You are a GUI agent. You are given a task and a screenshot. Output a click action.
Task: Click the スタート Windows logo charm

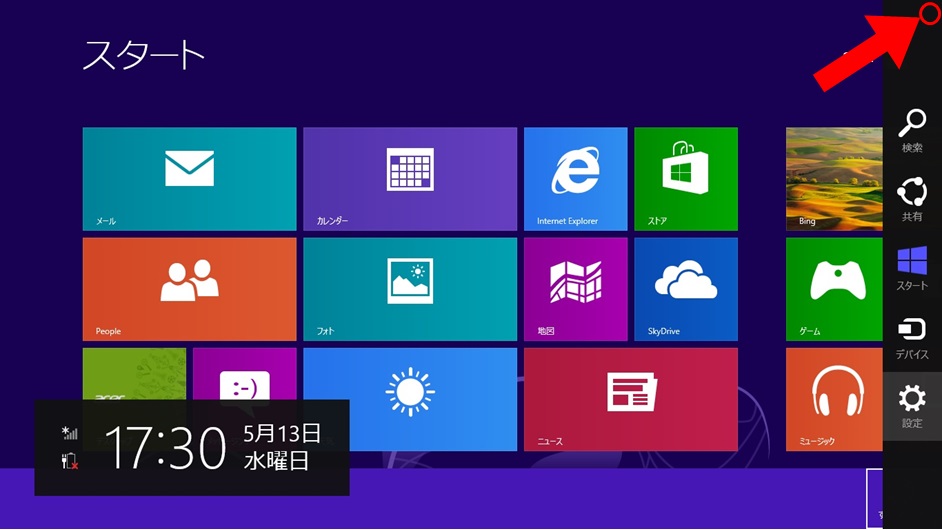(912, 268)
